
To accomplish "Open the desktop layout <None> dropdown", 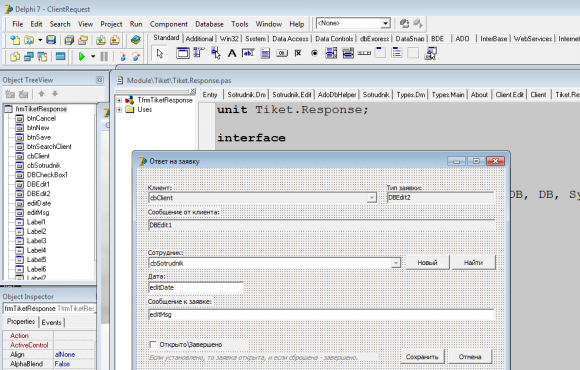I will pyautogui.click(x=385, y=23).
